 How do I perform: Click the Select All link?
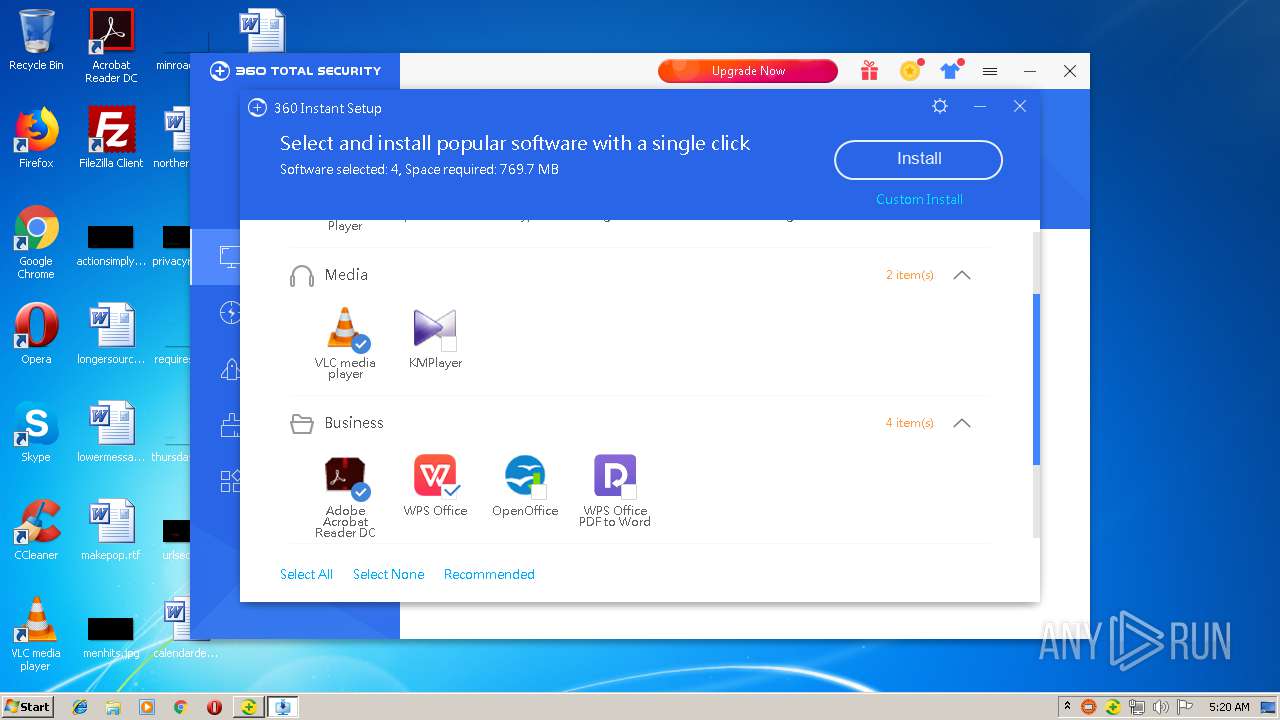pyautogui.click(x=306, y=574)
